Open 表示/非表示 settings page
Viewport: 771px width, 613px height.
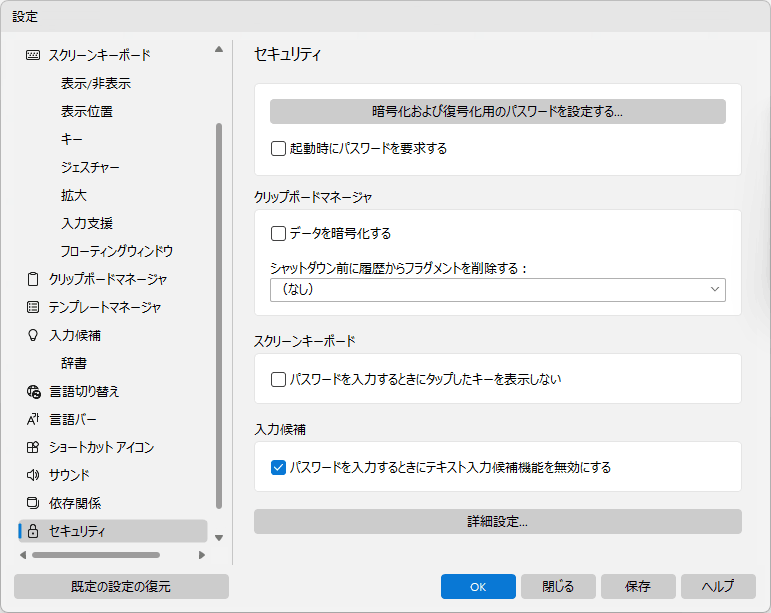click(x=96, y=84)
